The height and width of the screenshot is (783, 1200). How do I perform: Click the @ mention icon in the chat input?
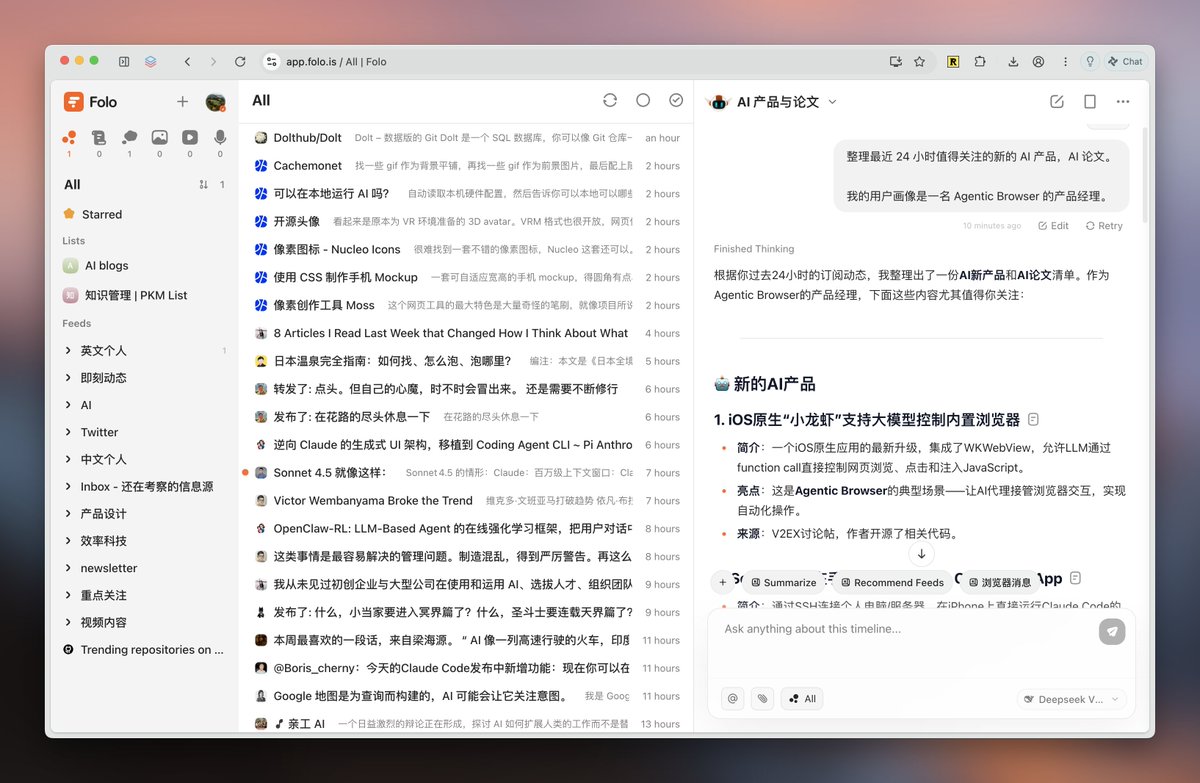pos(732,698)
